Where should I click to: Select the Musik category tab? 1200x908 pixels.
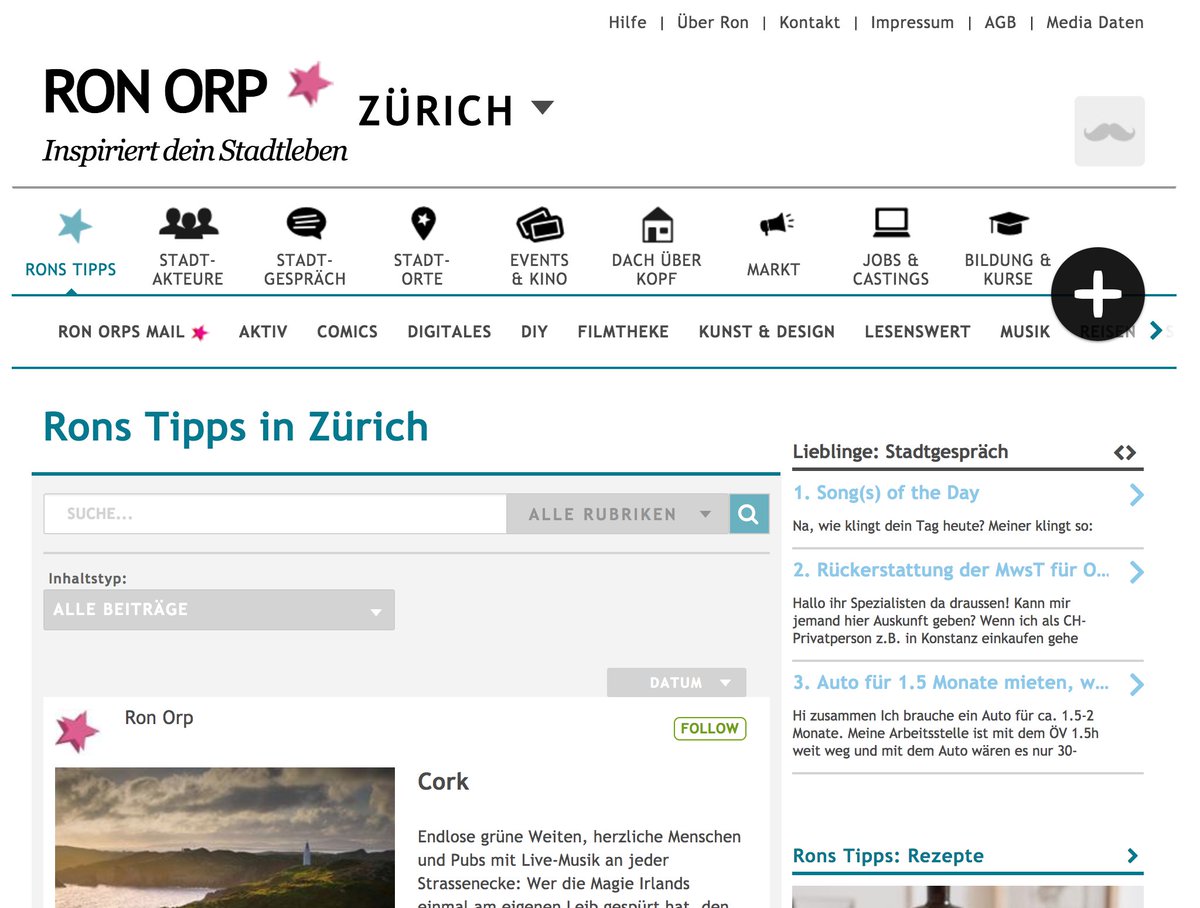(x=1025, y=332)
